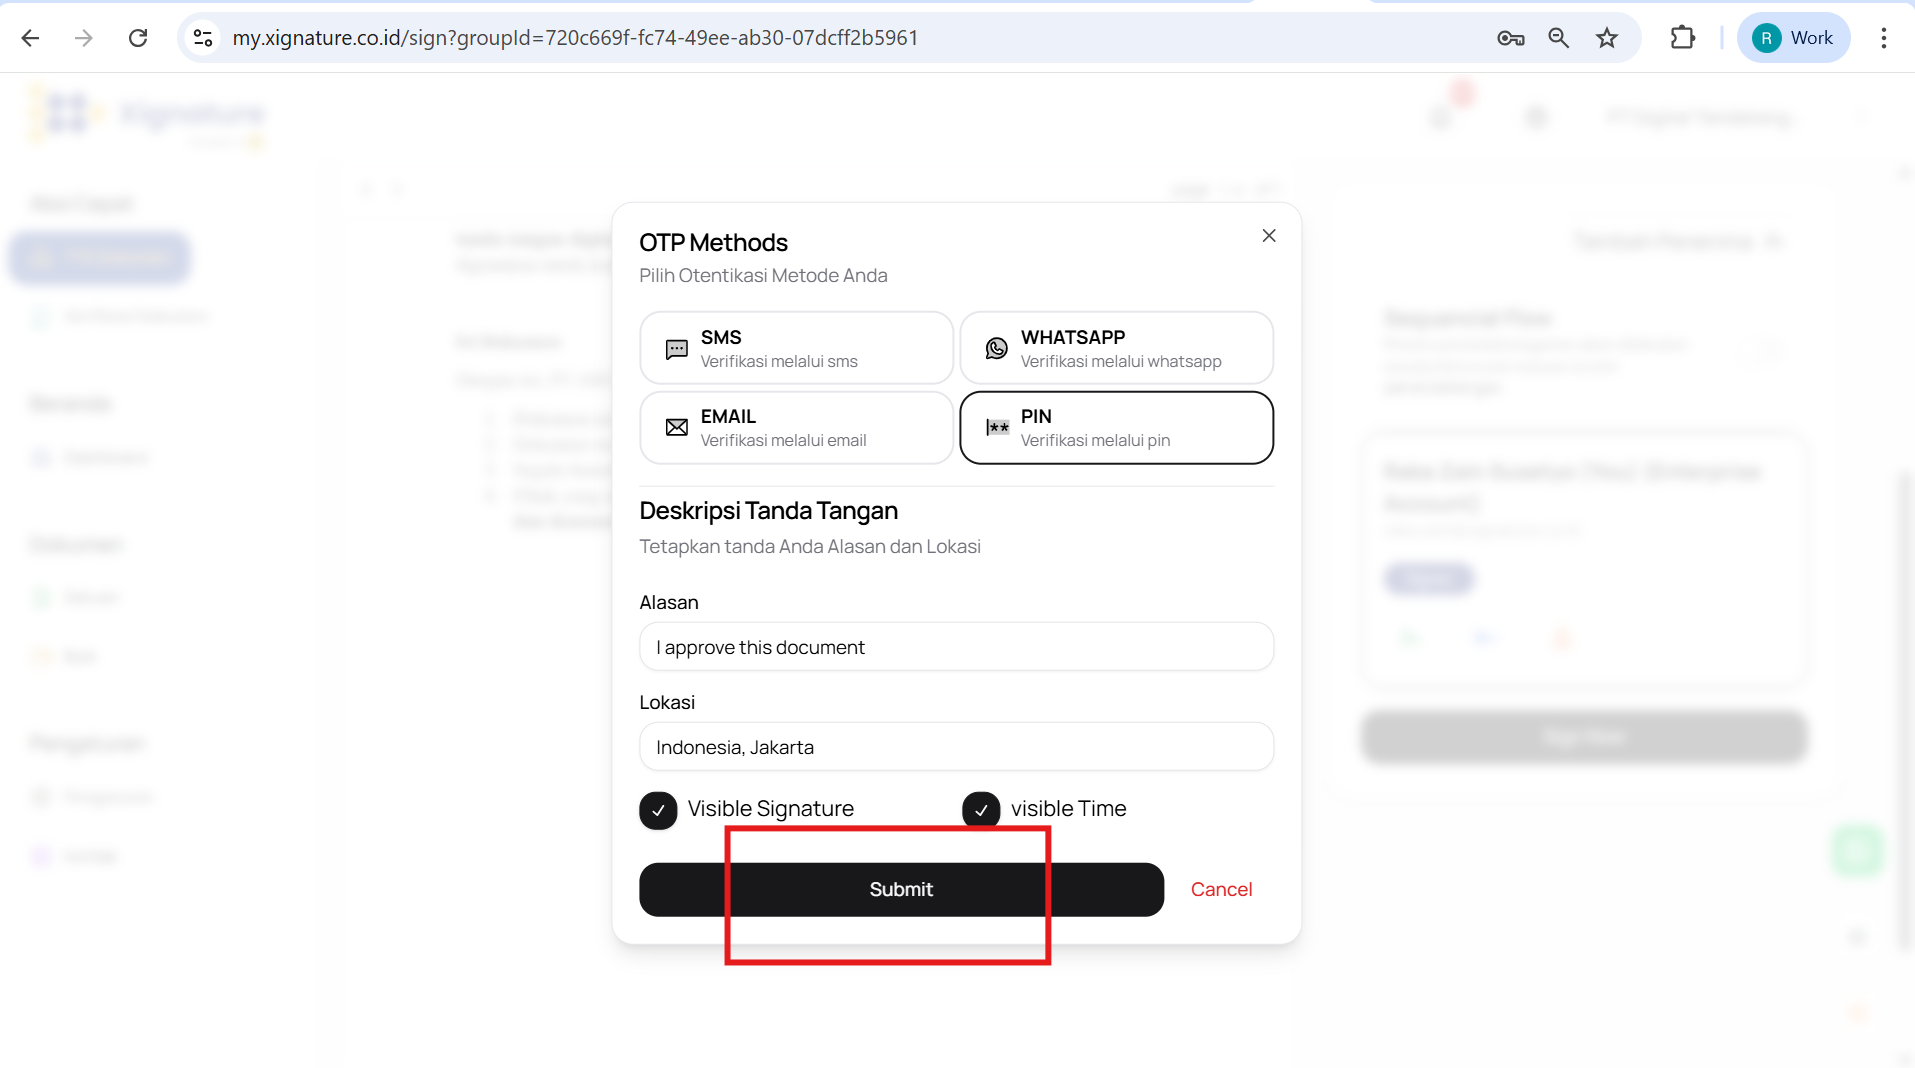
Task: Open Chrome's three-dot menu
Action: pyautogui.click(x=1884, y=38)
